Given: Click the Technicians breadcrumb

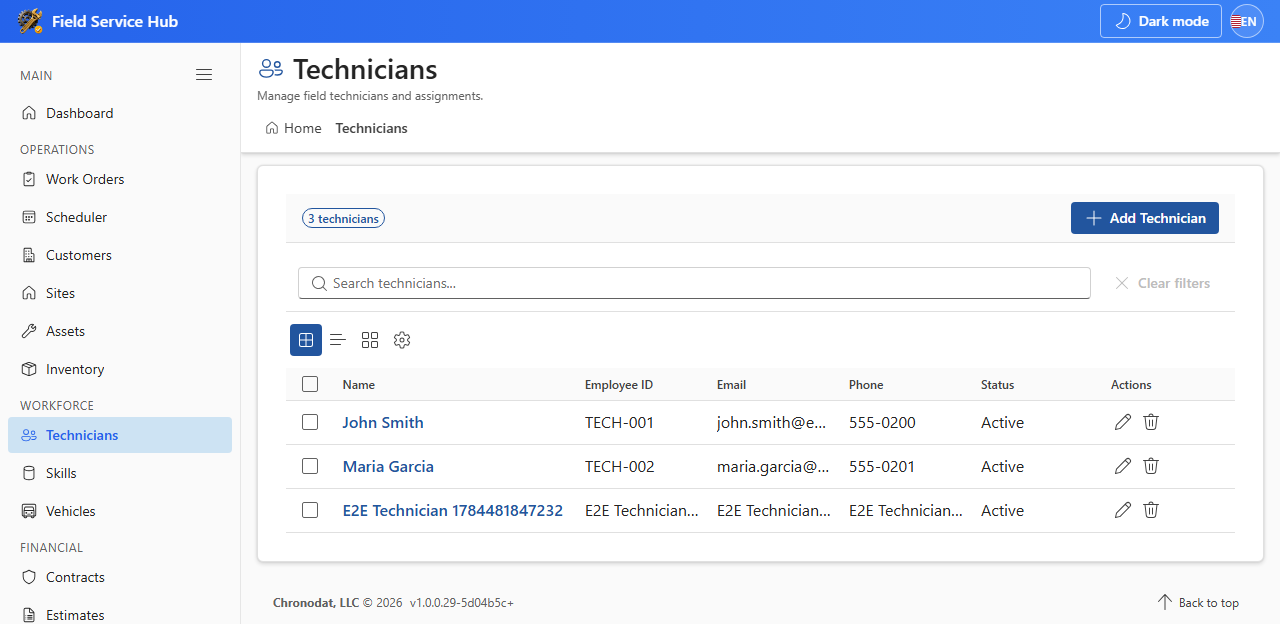Looking at the screenshot, I should click(371, 128).
